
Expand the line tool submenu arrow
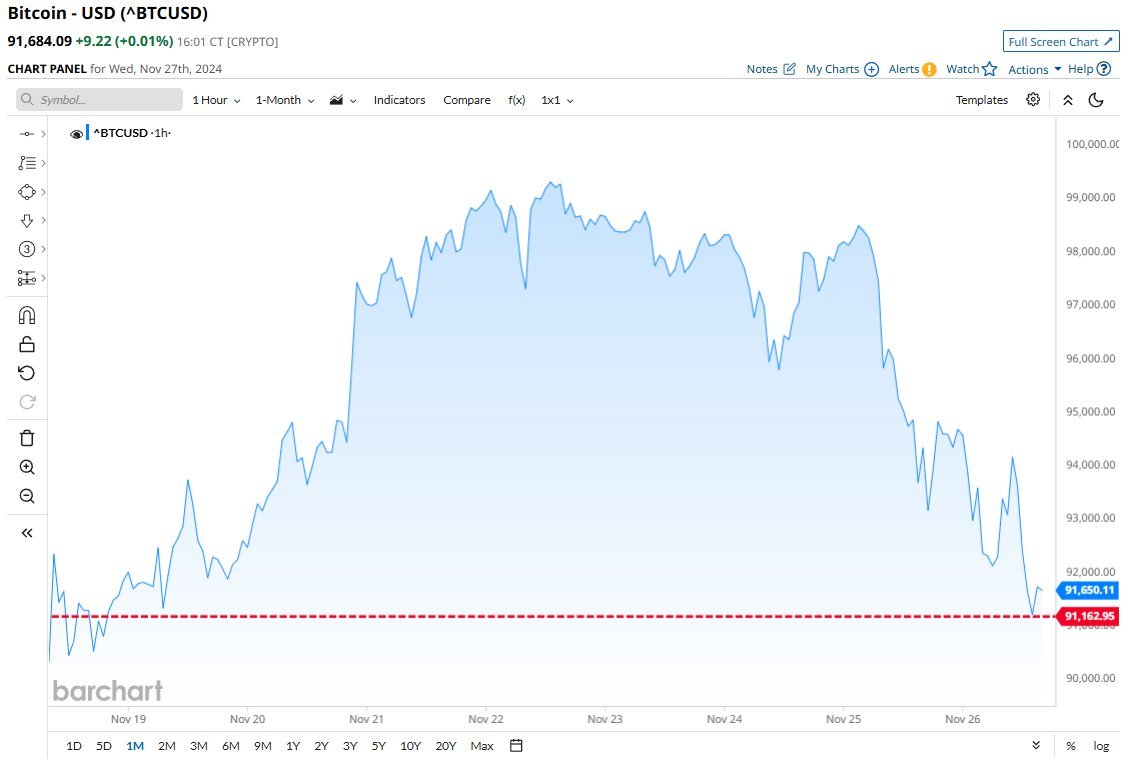[x=43, y=134]
